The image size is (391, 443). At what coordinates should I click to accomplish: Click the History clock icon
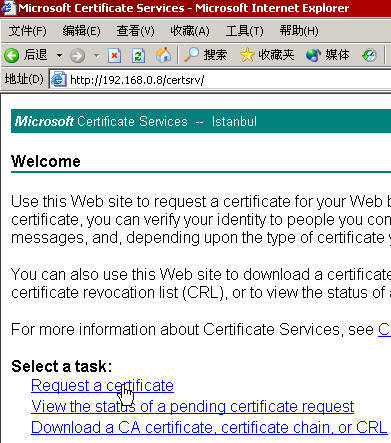pyautogui.click(x=369, y=56)
